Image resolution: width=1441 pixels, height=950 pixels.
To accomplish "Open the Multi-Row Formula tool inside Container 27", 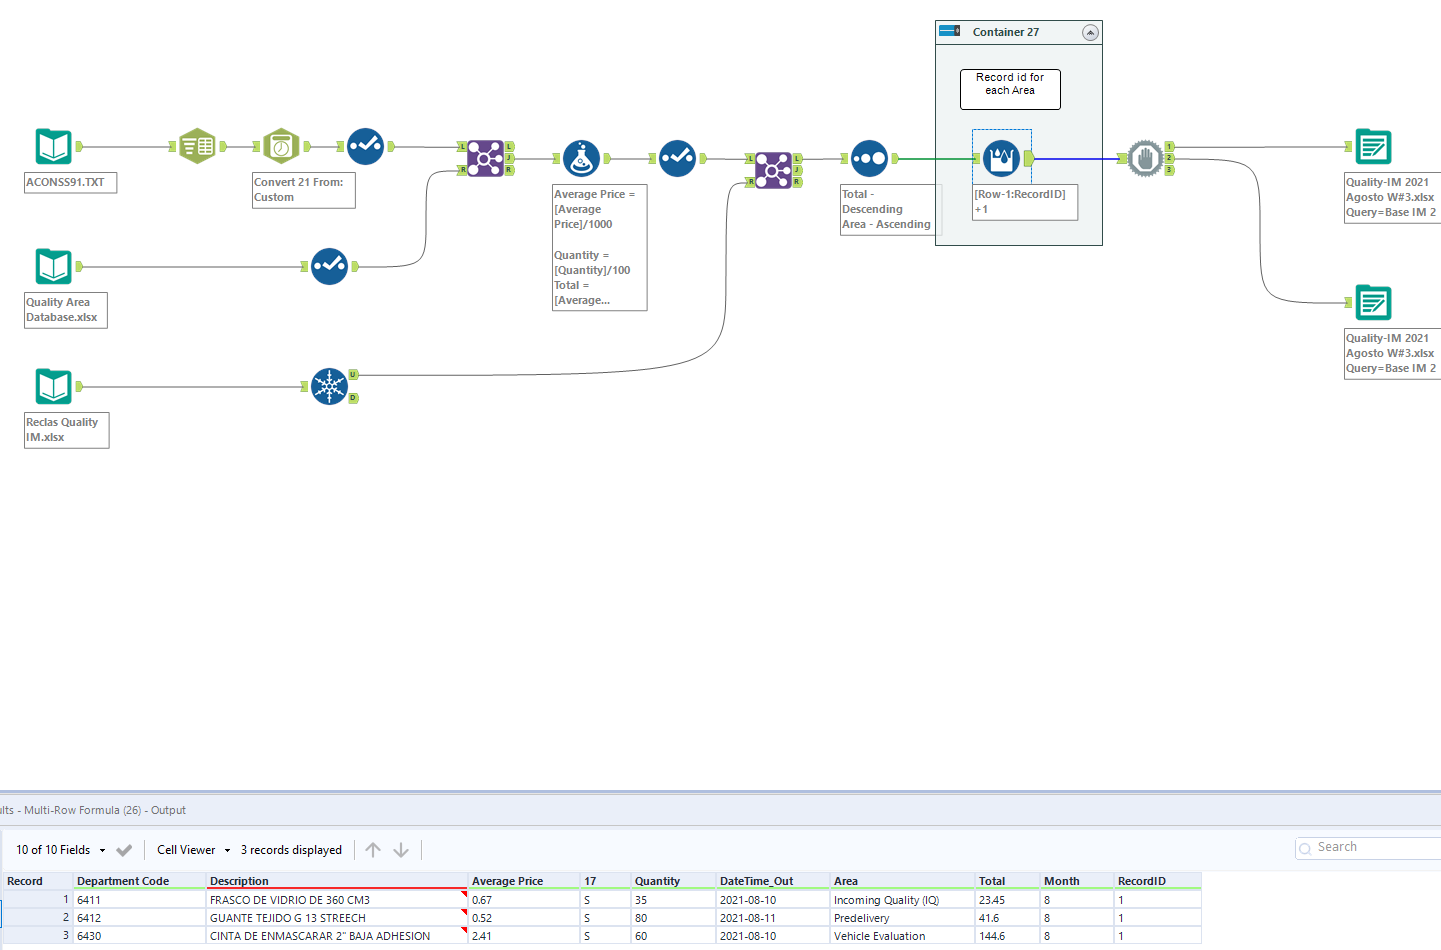I will click(x=1001, y=157).
